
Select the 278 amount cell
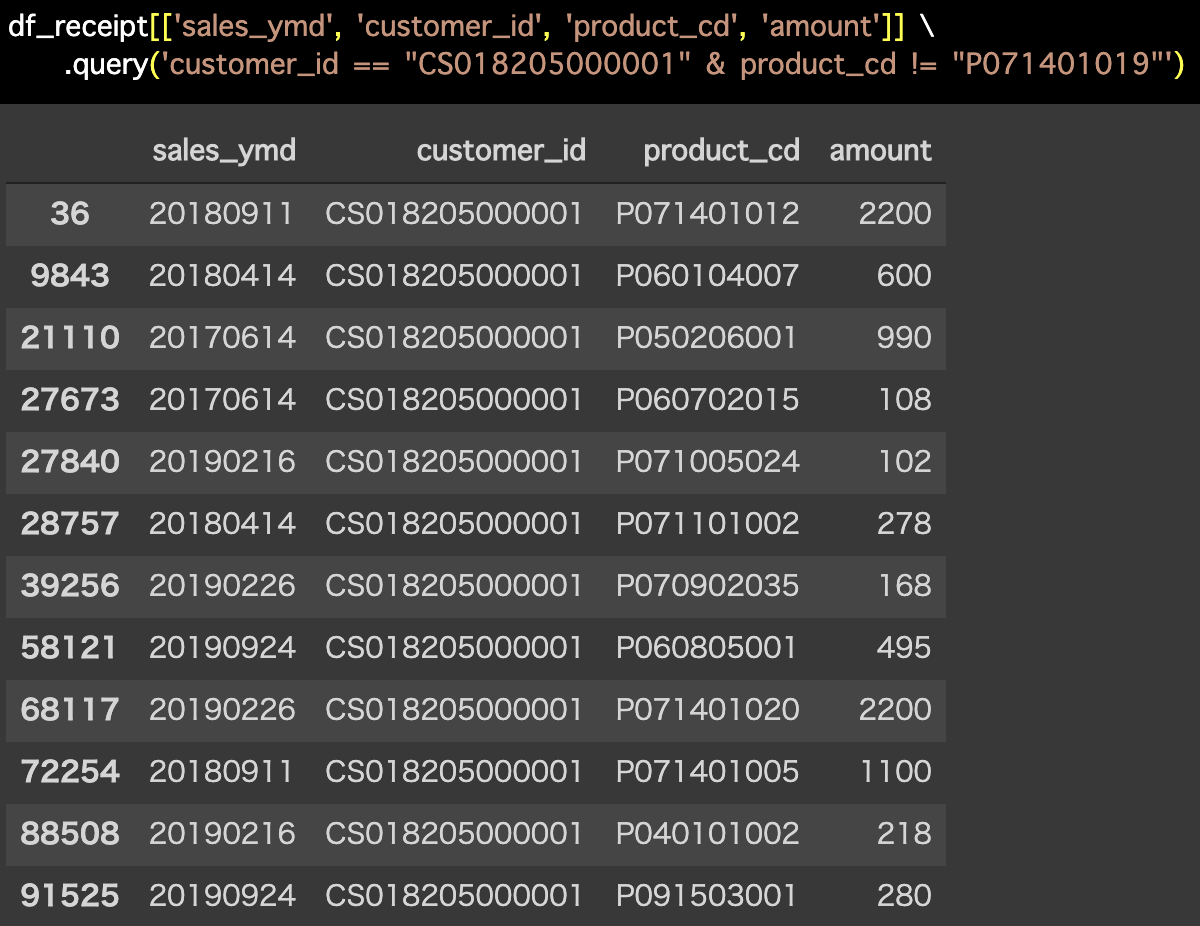(905, 523)
